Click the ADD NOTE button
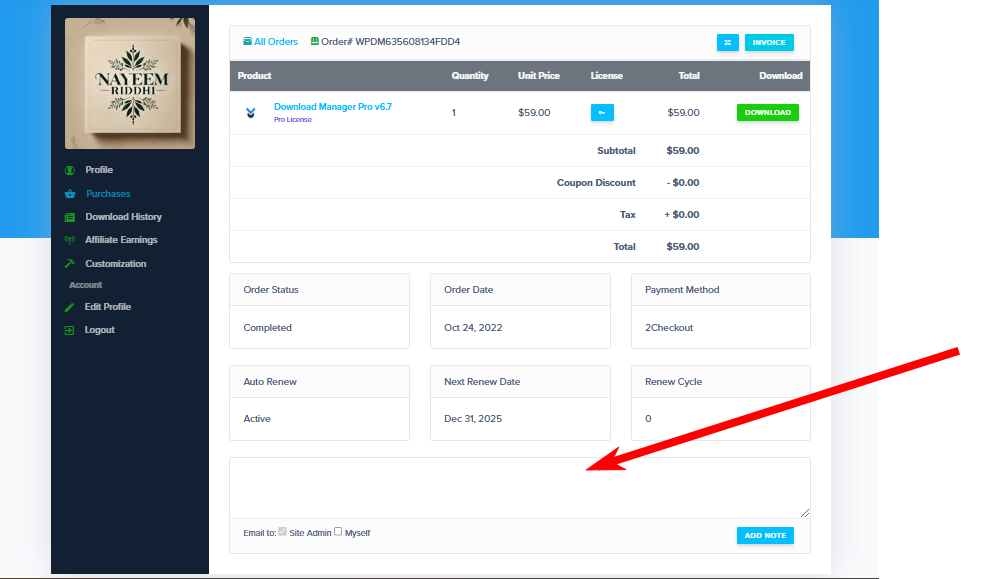The image size is (985, 579). pos(765,536)
